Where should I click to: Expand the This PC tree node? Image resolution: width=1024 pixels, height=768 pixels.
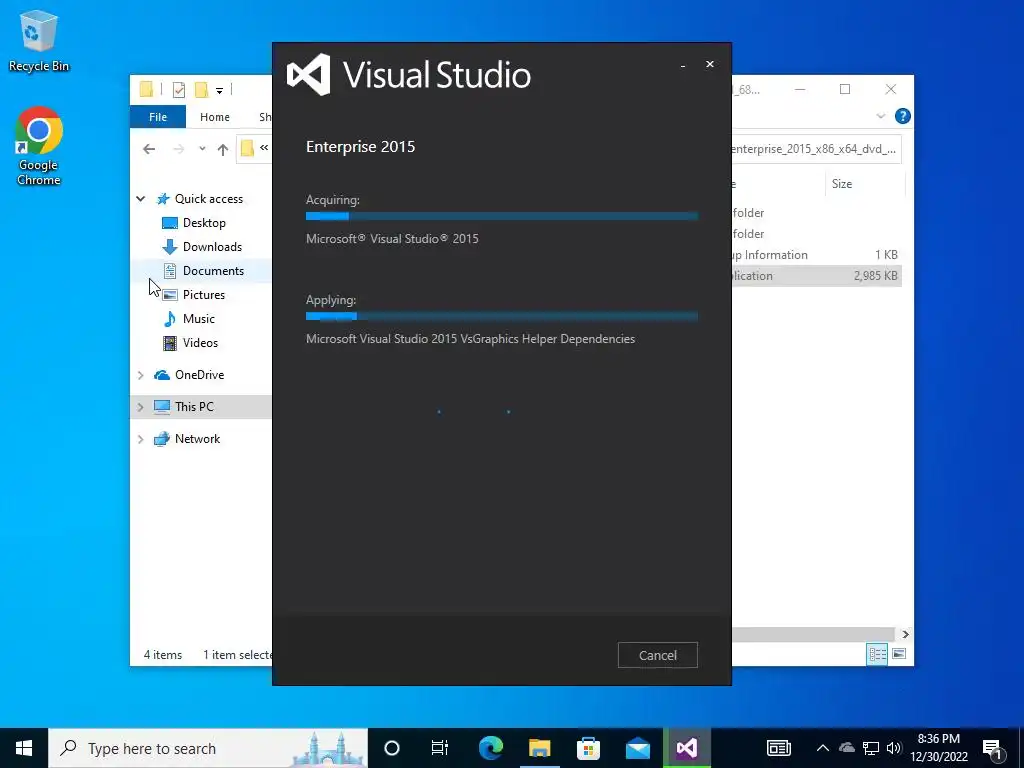pyautogui.click(x=140, y=407)
